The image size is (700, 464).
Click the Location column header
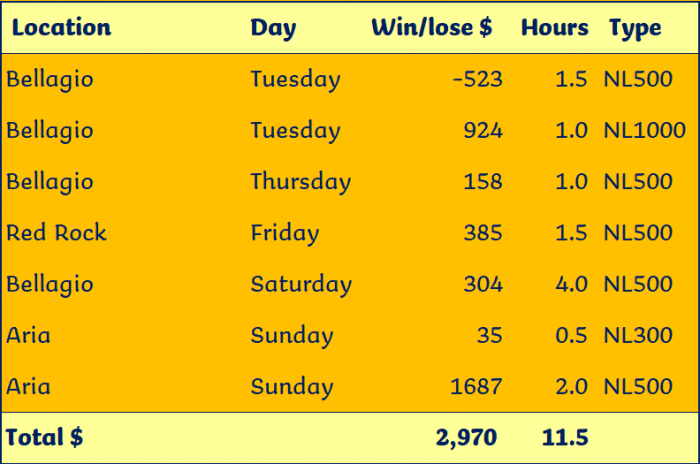(x=62, y=28)
